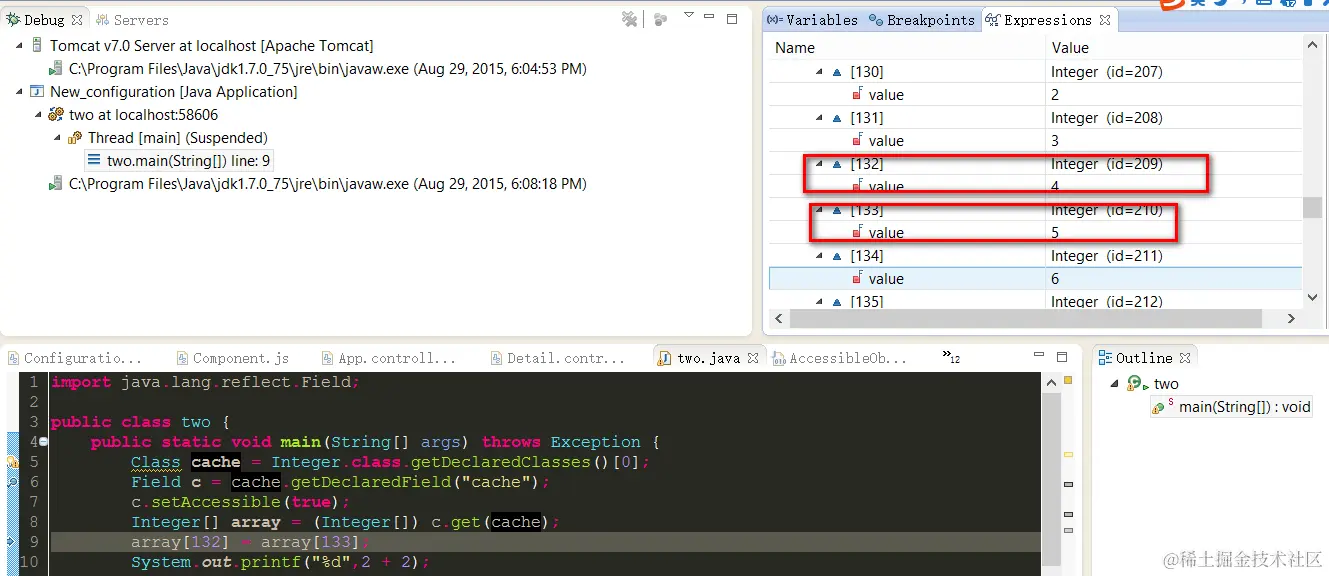Select main(String[]) : void in Outline

pos(1231,407)
